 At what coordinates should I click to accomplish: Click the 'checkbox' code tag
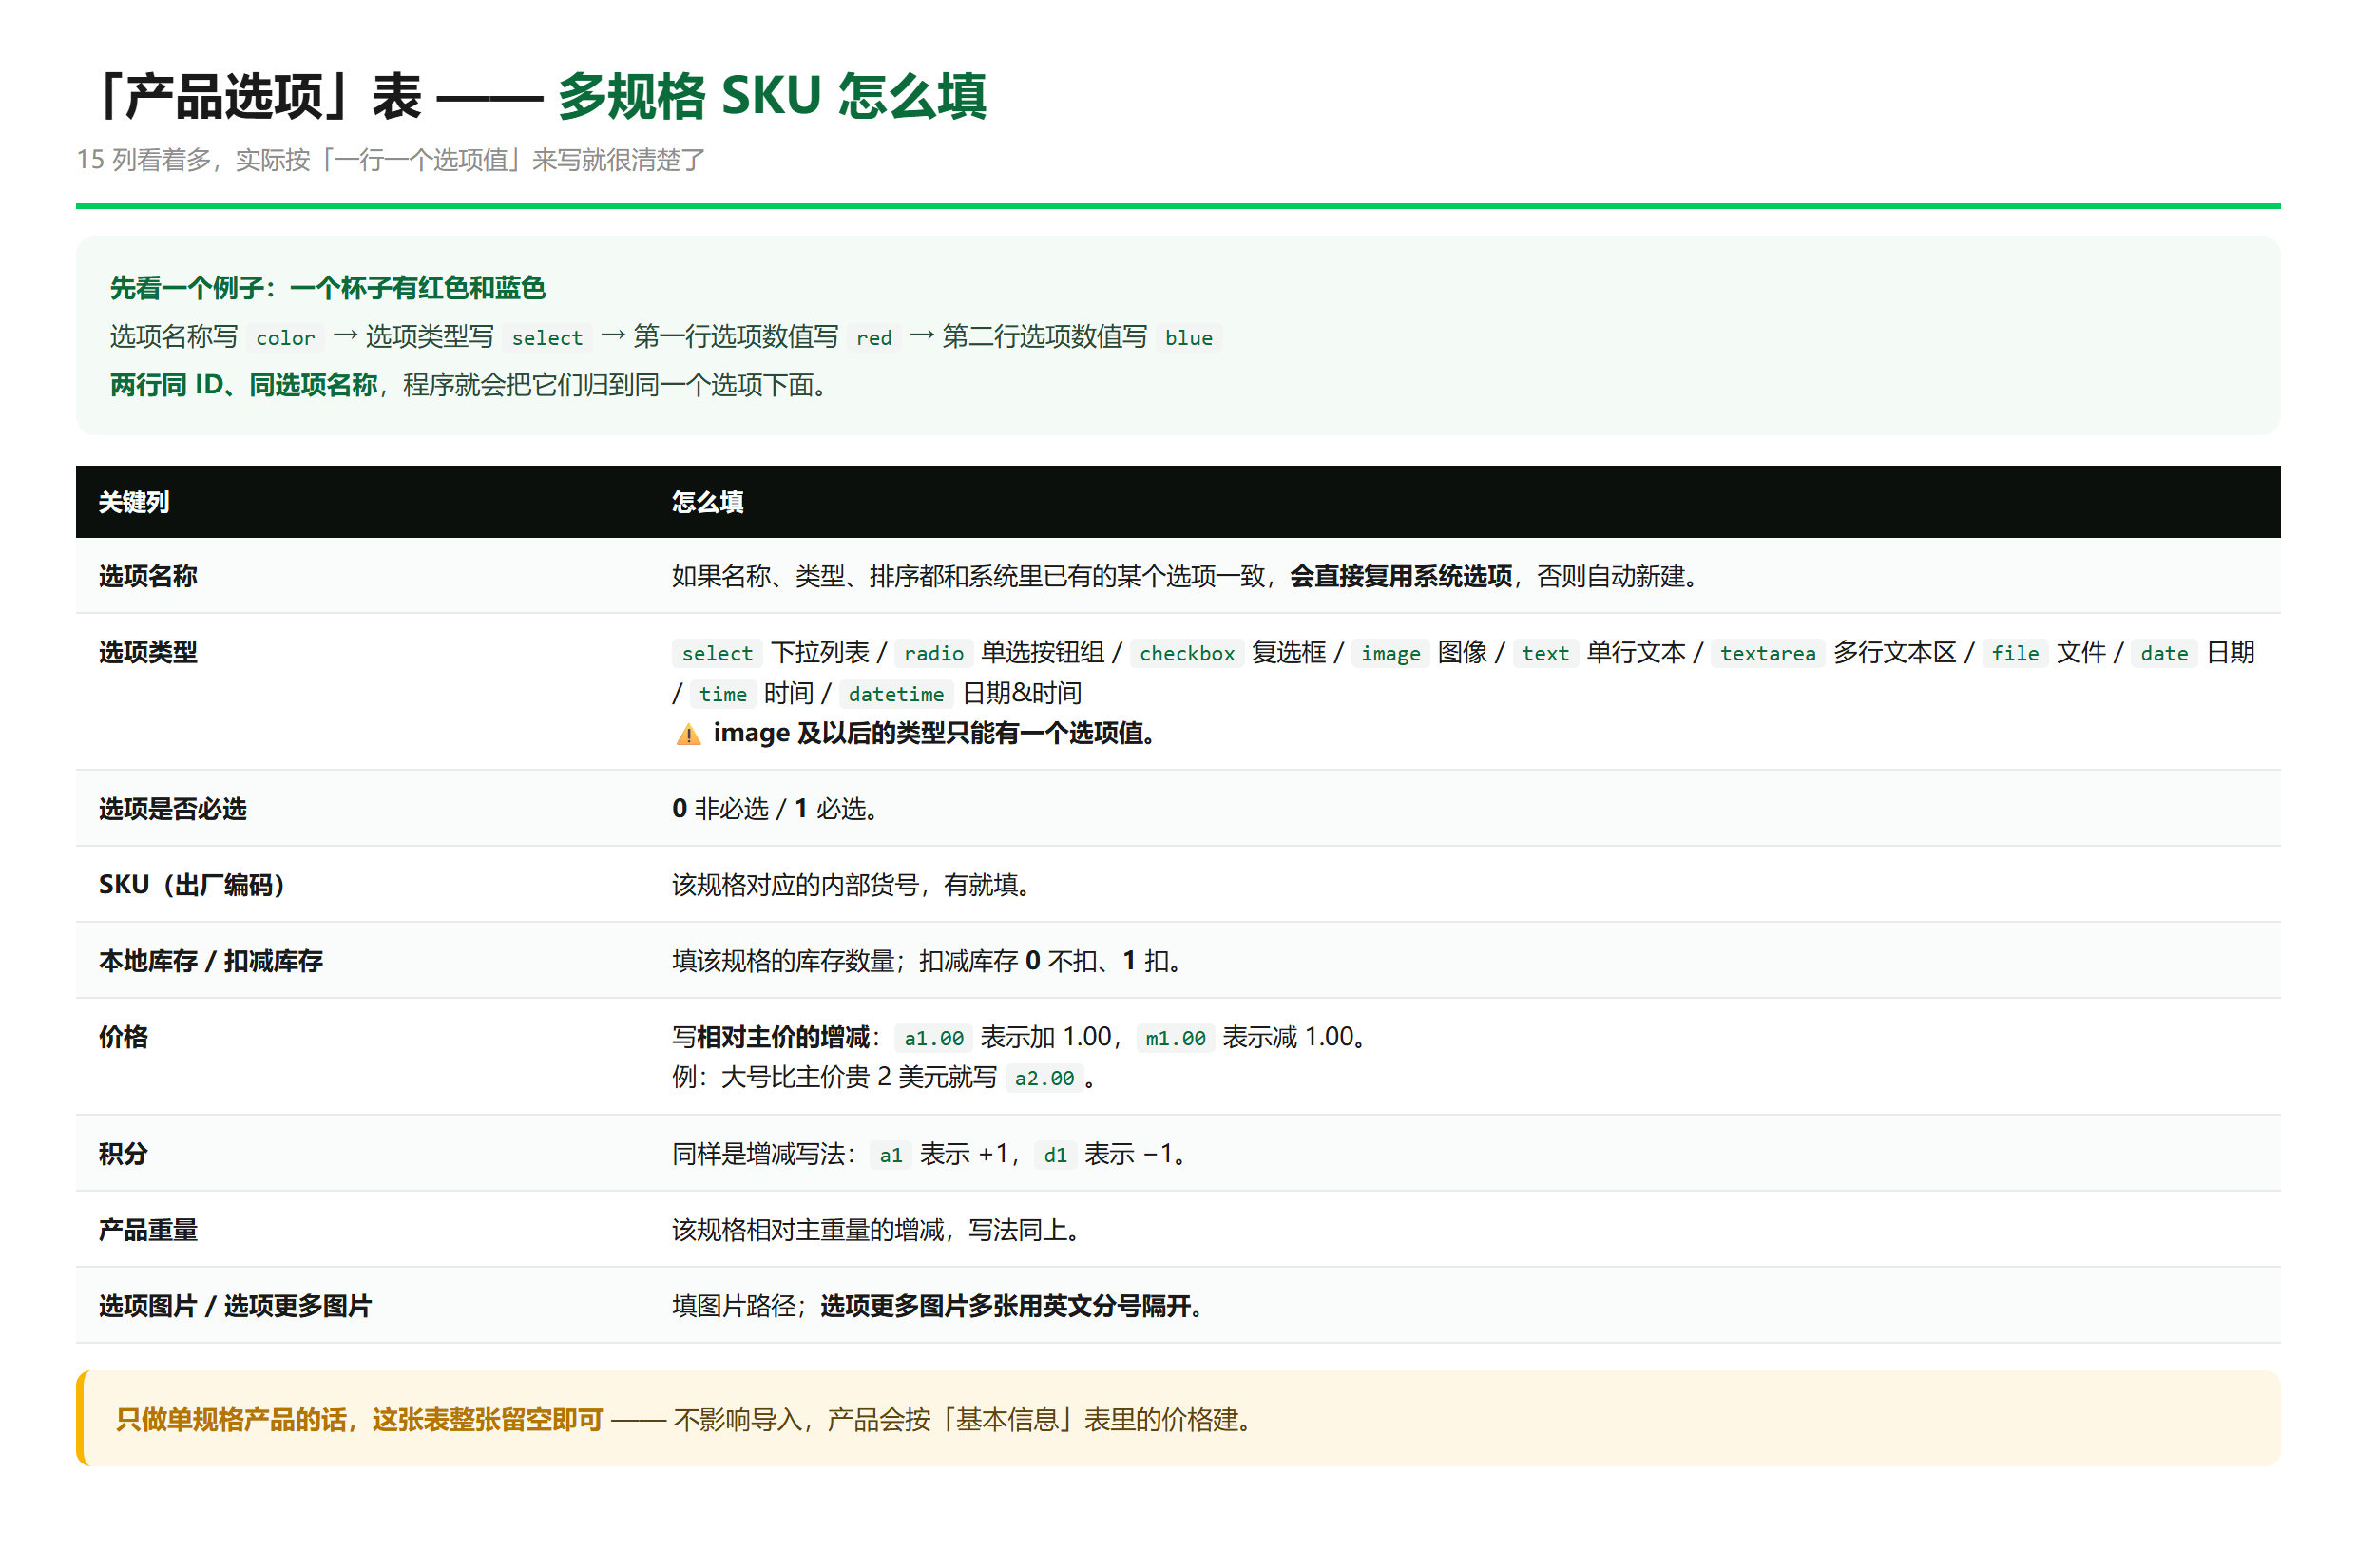1187,653
